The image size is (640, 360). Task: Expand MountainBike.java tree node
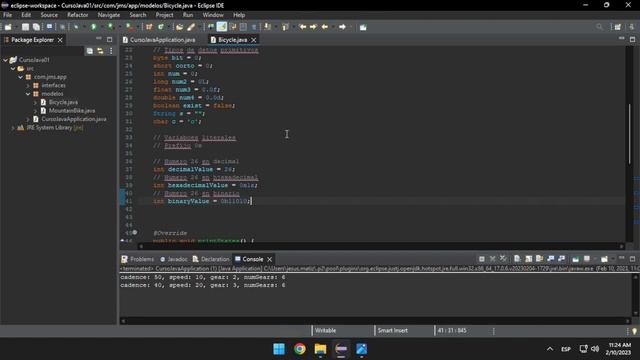[x=35, y=111]
